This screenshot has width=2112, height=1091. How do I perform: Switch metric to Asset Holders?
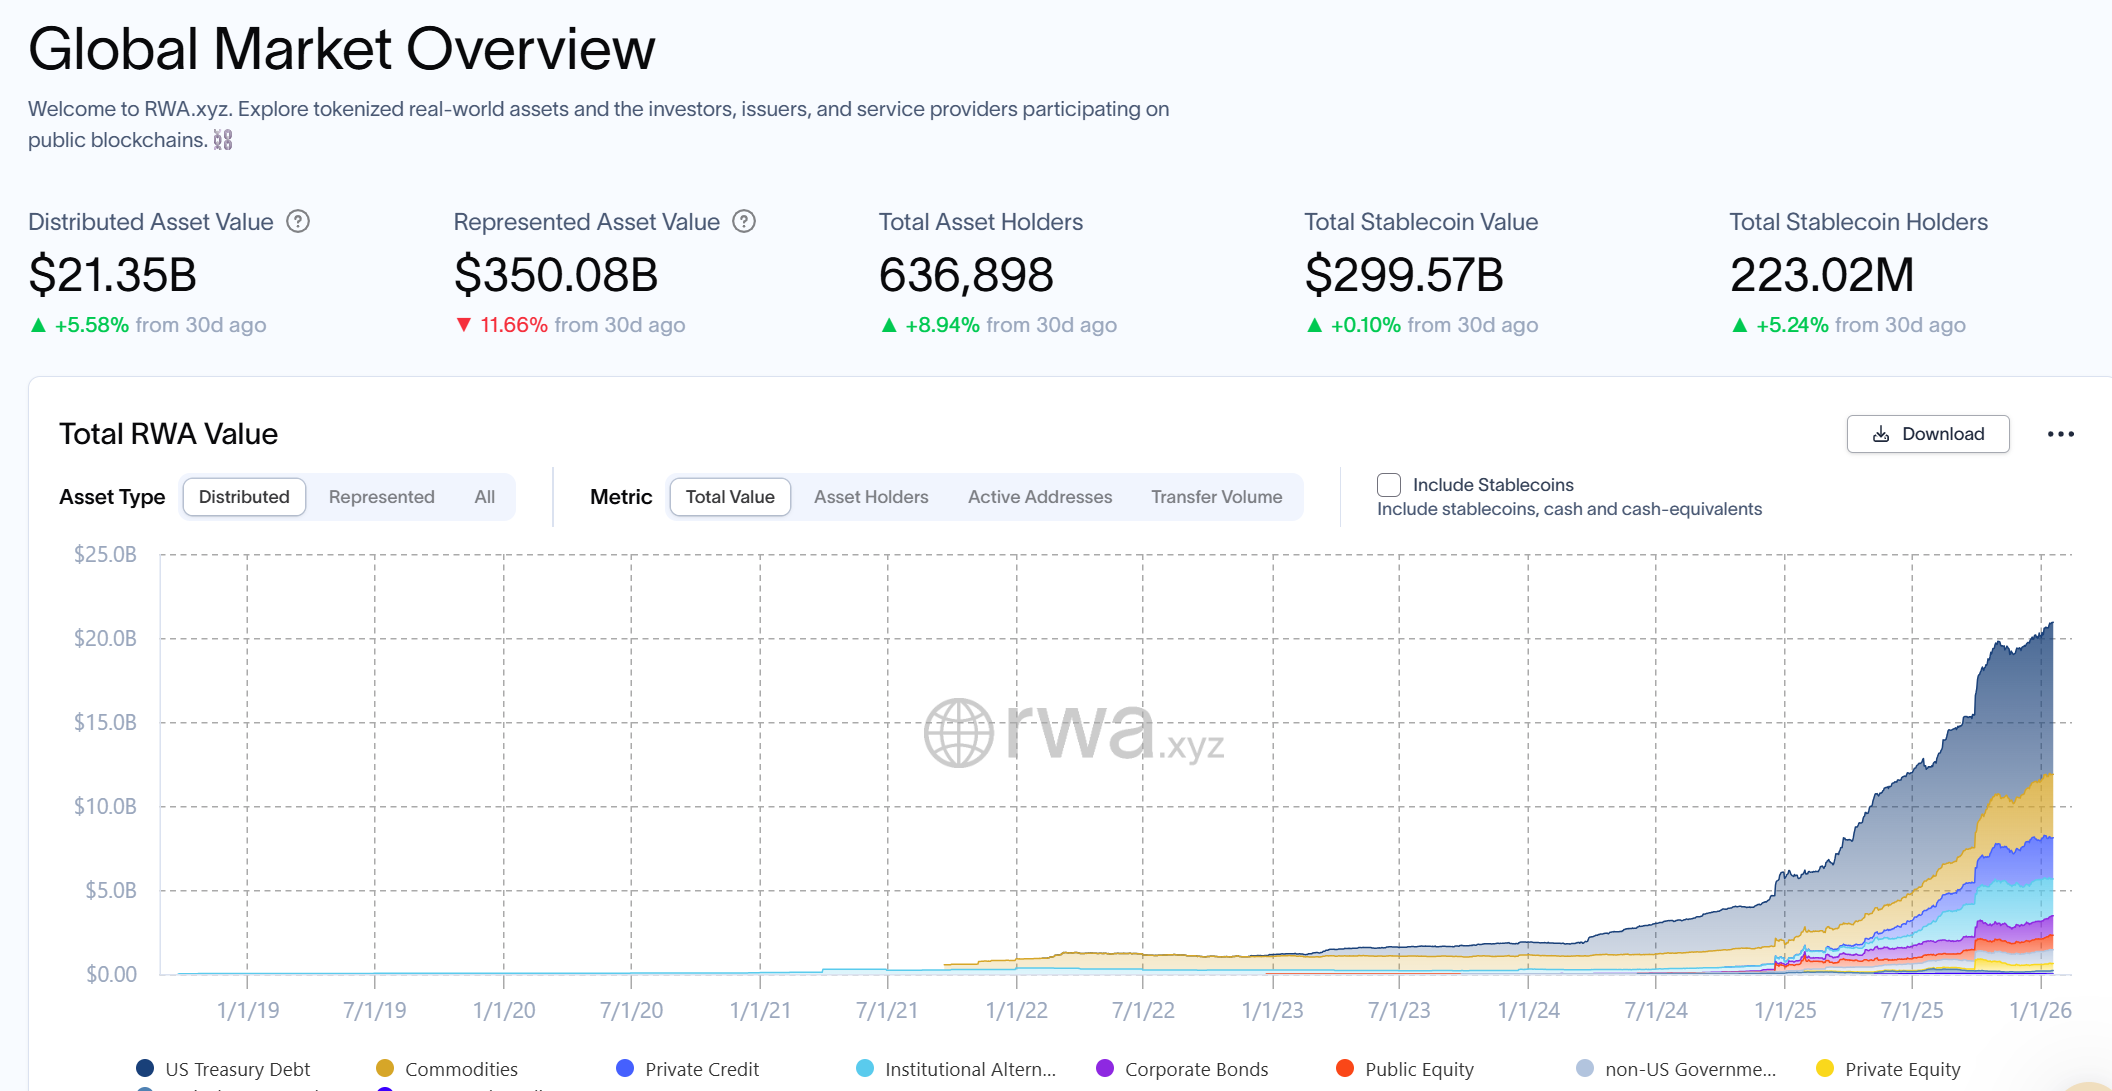[x=870, y=497]
